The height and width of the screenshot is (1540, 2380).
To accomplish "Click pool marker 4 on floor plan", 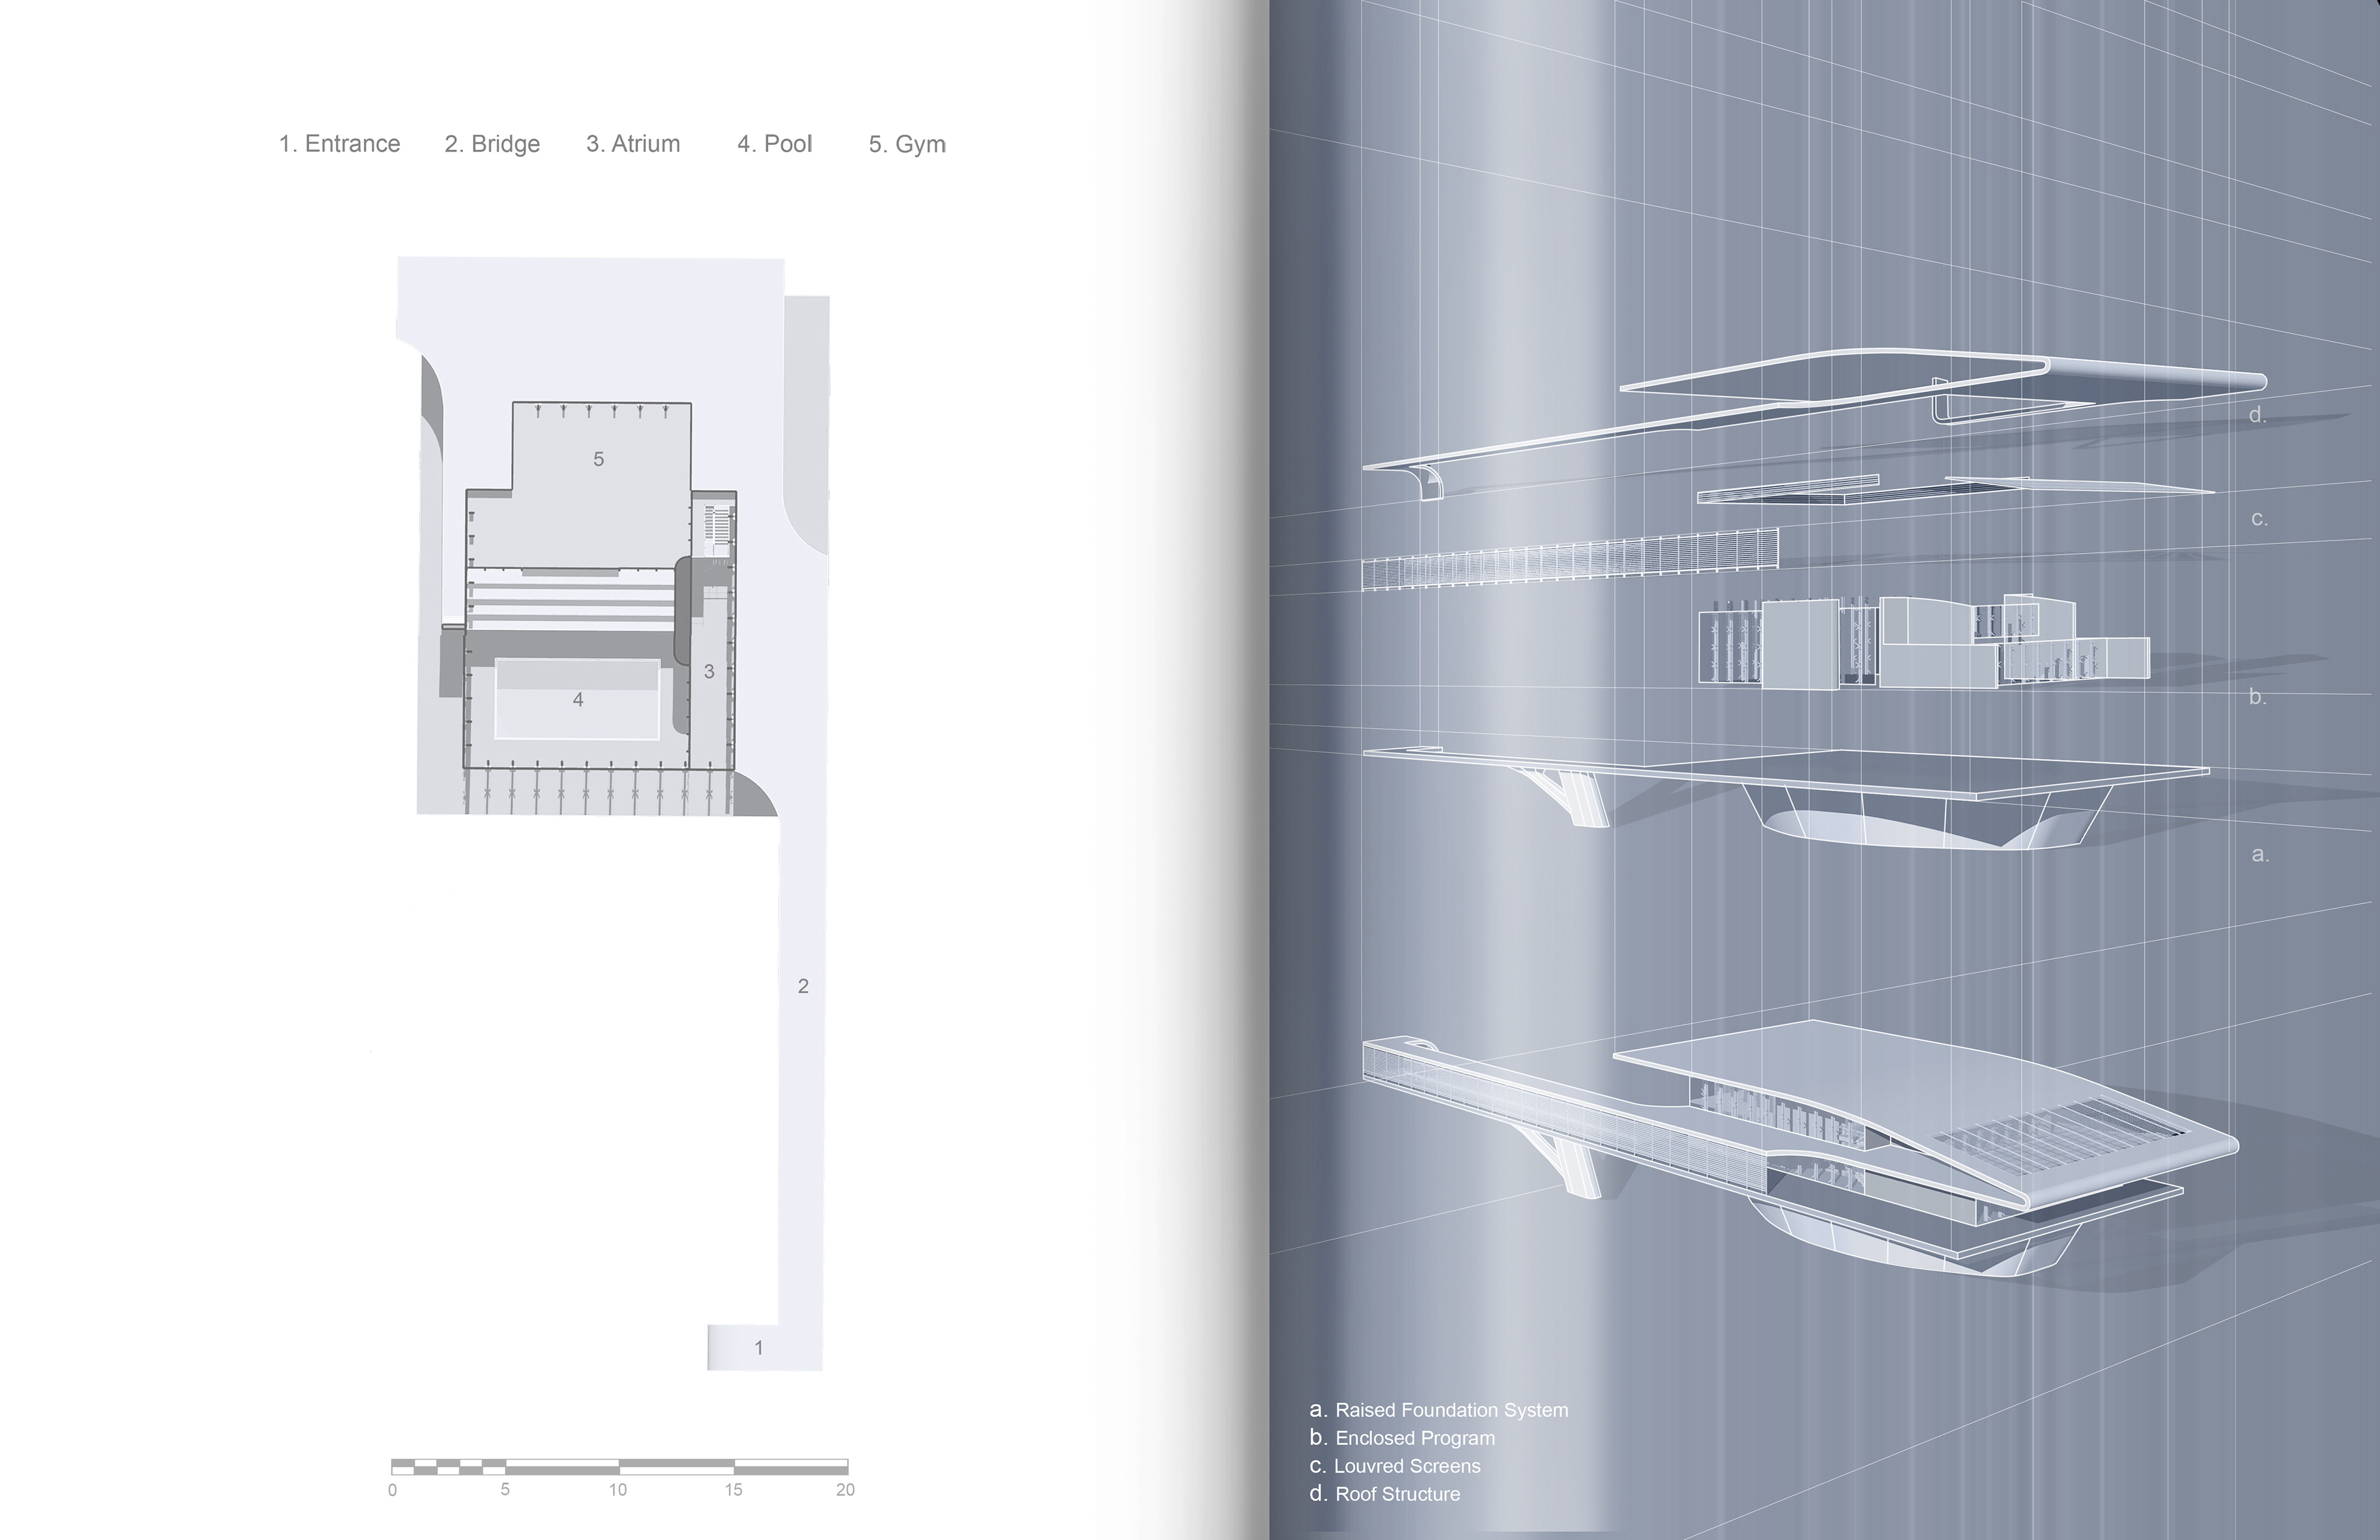I will tap(578, 700).
